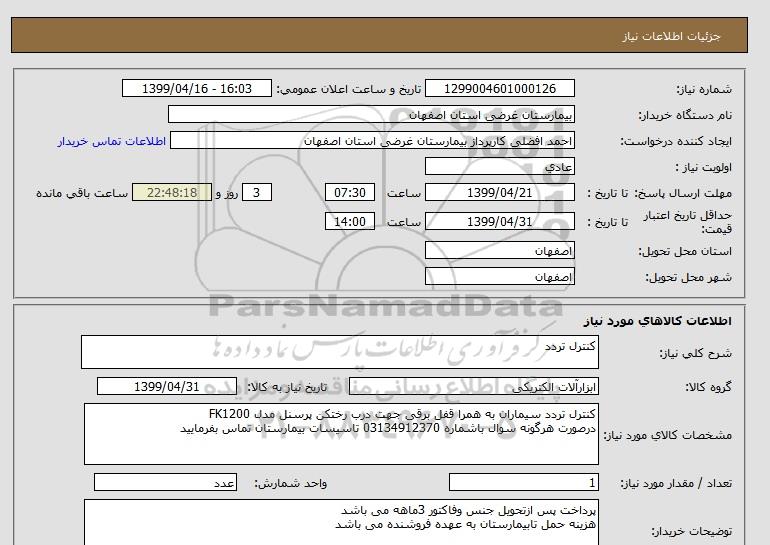This screenshot has height=545, width=770.
Task: Click the response deadline date 1399/04/21
Action: coord(499,192)
